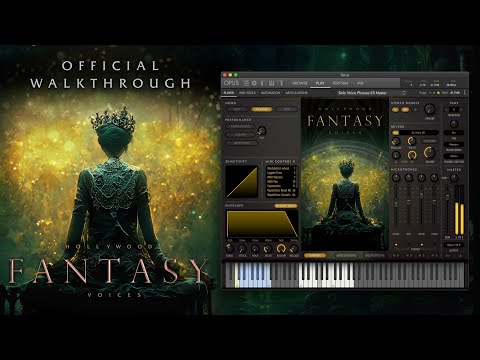Click the Sensitivity velocity curve display
The image size is (480, 360).
tap(242, 182)
